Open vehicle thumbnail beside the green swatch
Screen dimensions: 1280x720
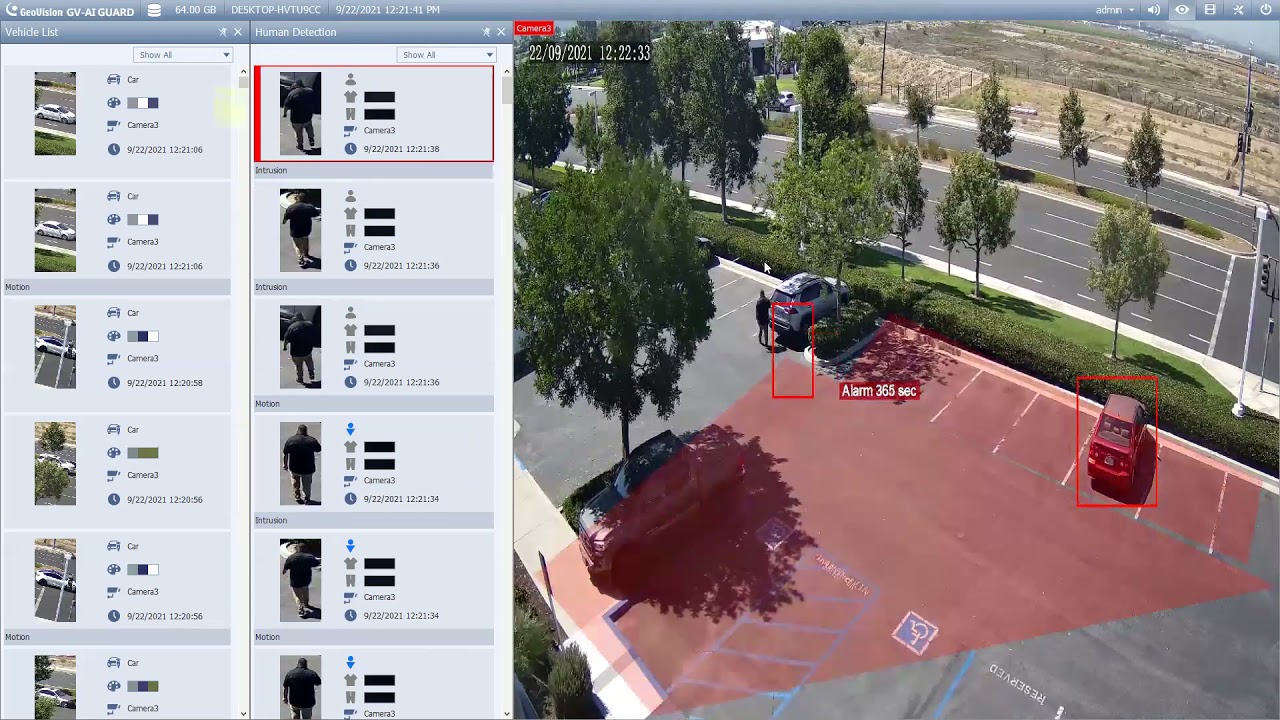tap(55, 463)
